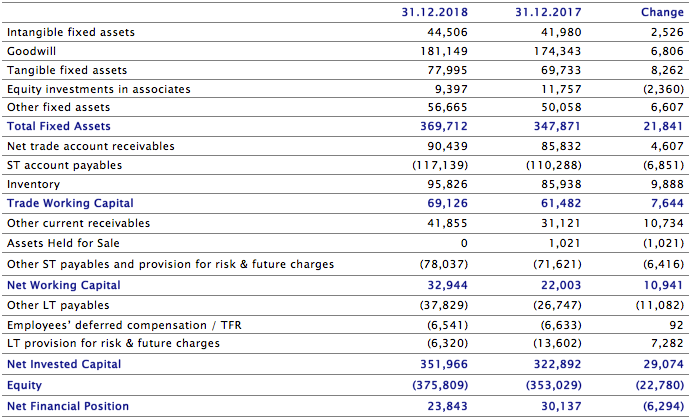Click Equity investments in associates label
The height and width of the screenshot is (419, 691).
point(98,89)
